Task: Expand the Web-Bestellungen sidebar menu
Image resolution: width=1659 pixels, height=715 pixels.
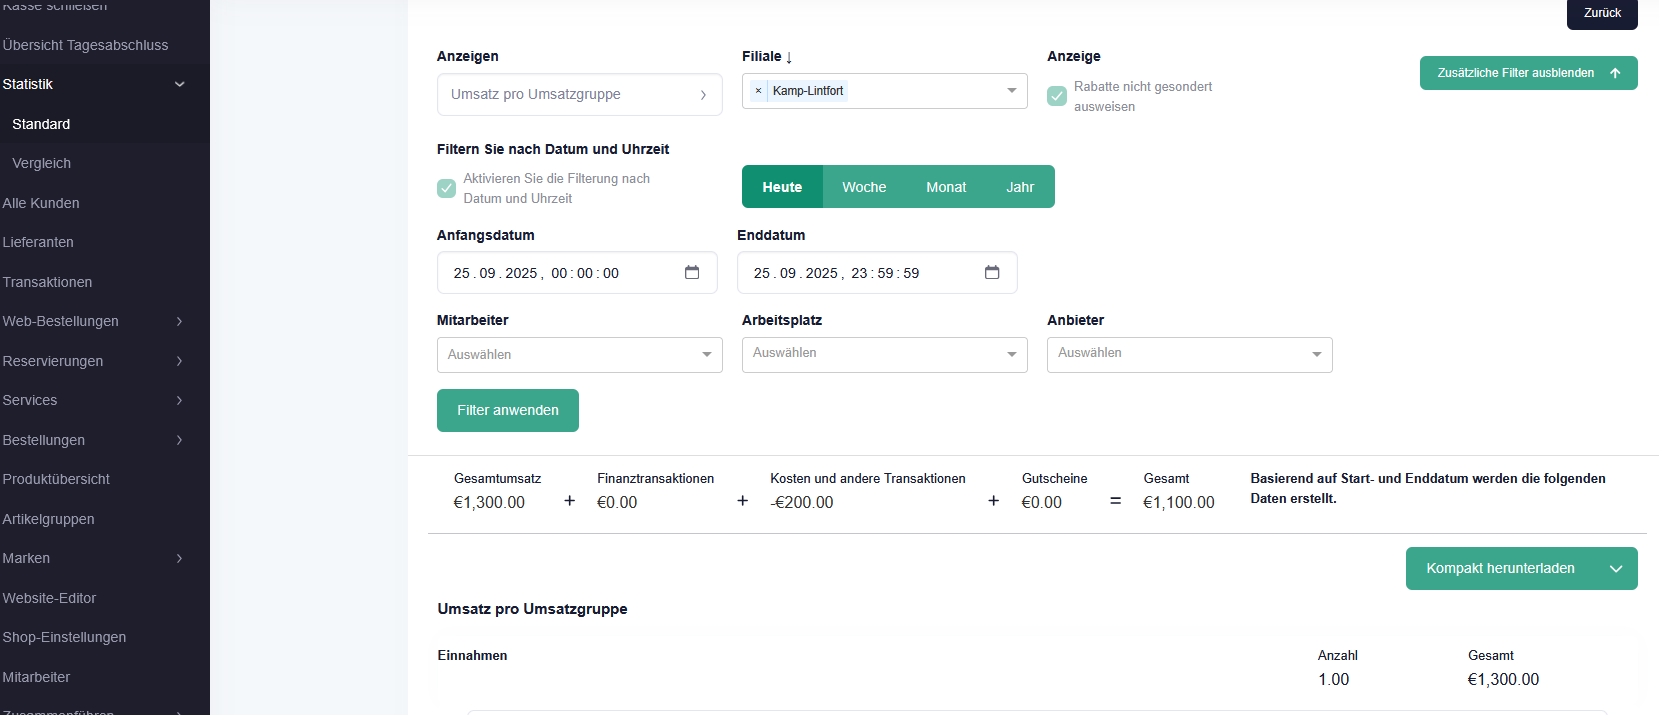Action: pyautogui.click(x=179, y=321)
